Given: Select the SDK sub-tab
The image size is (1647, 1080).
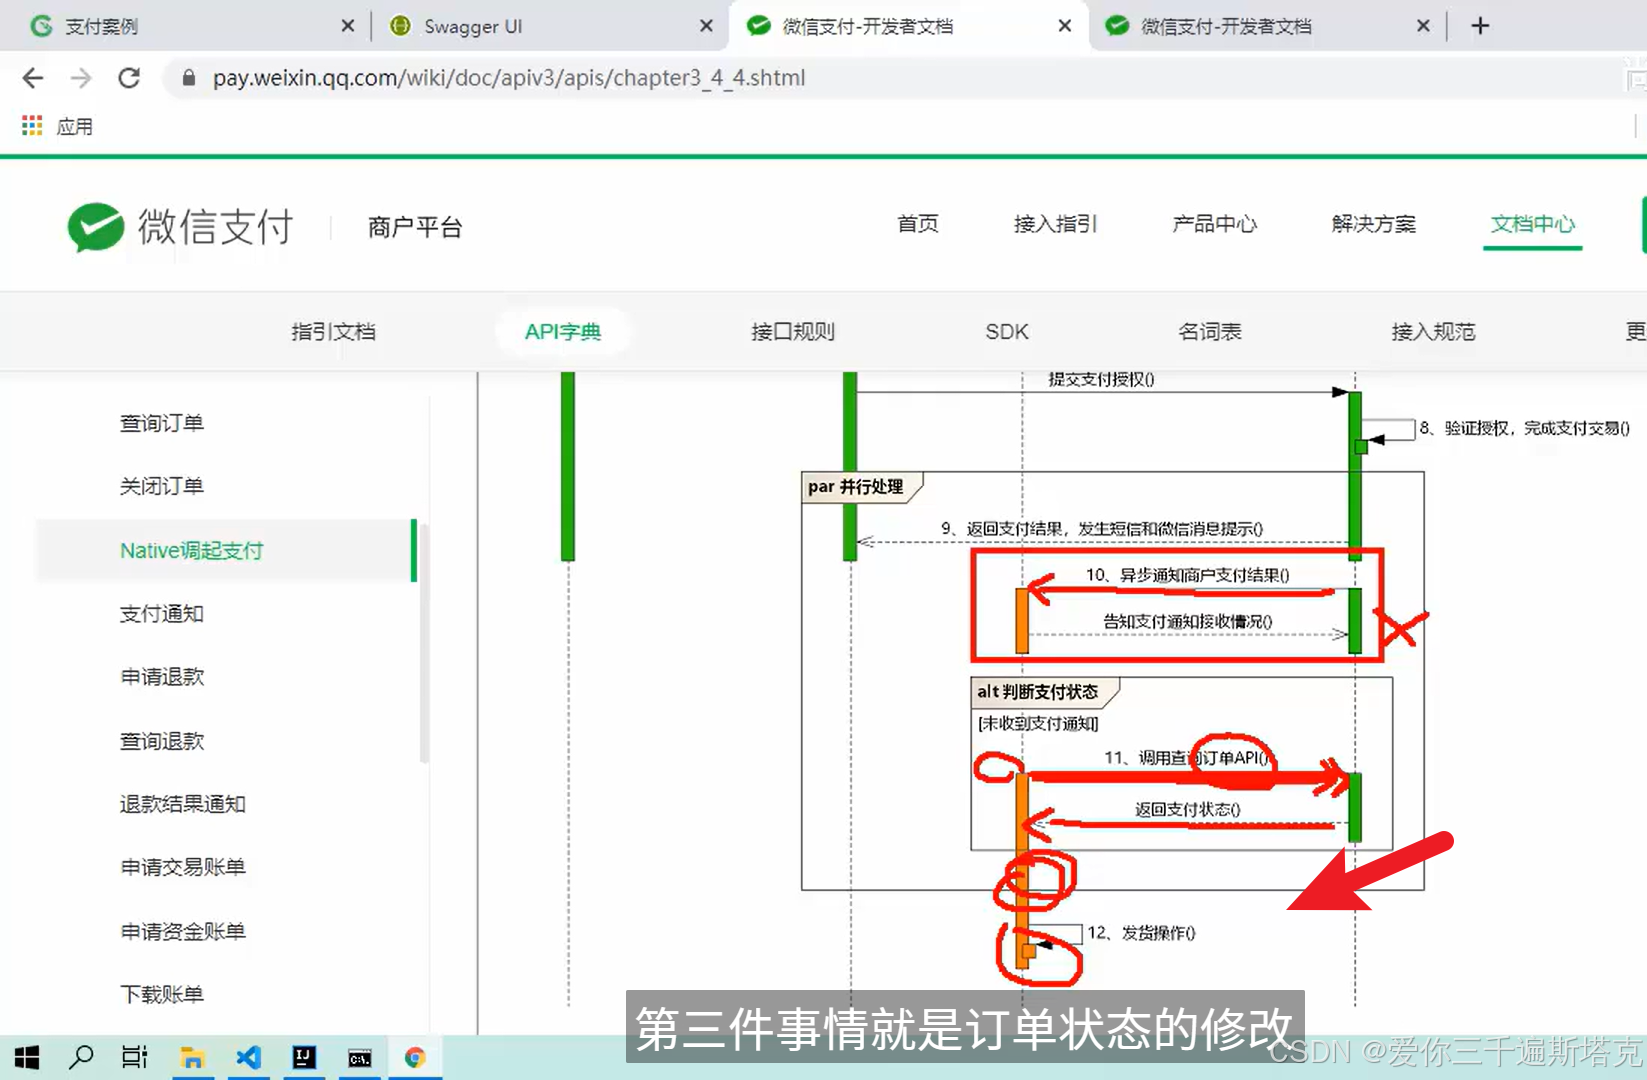Looking at the screenshot, I should [1007, 332].
